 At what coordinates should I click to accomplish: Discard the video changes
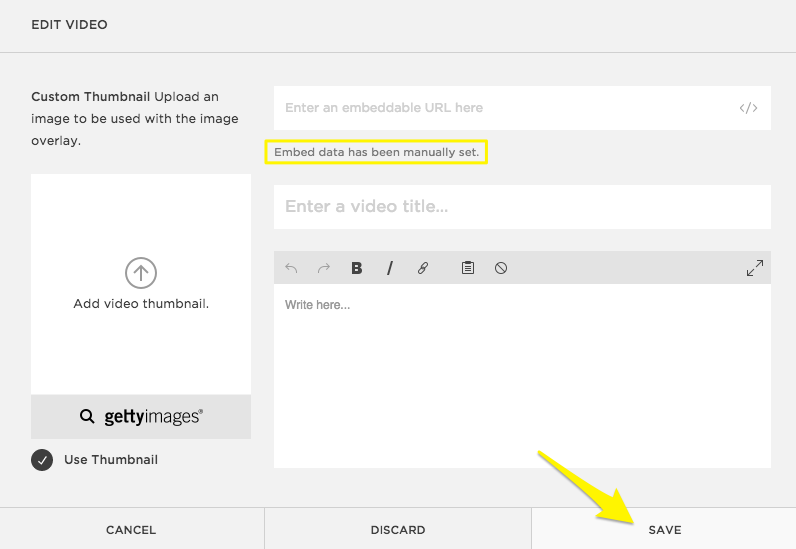point(398,530)
